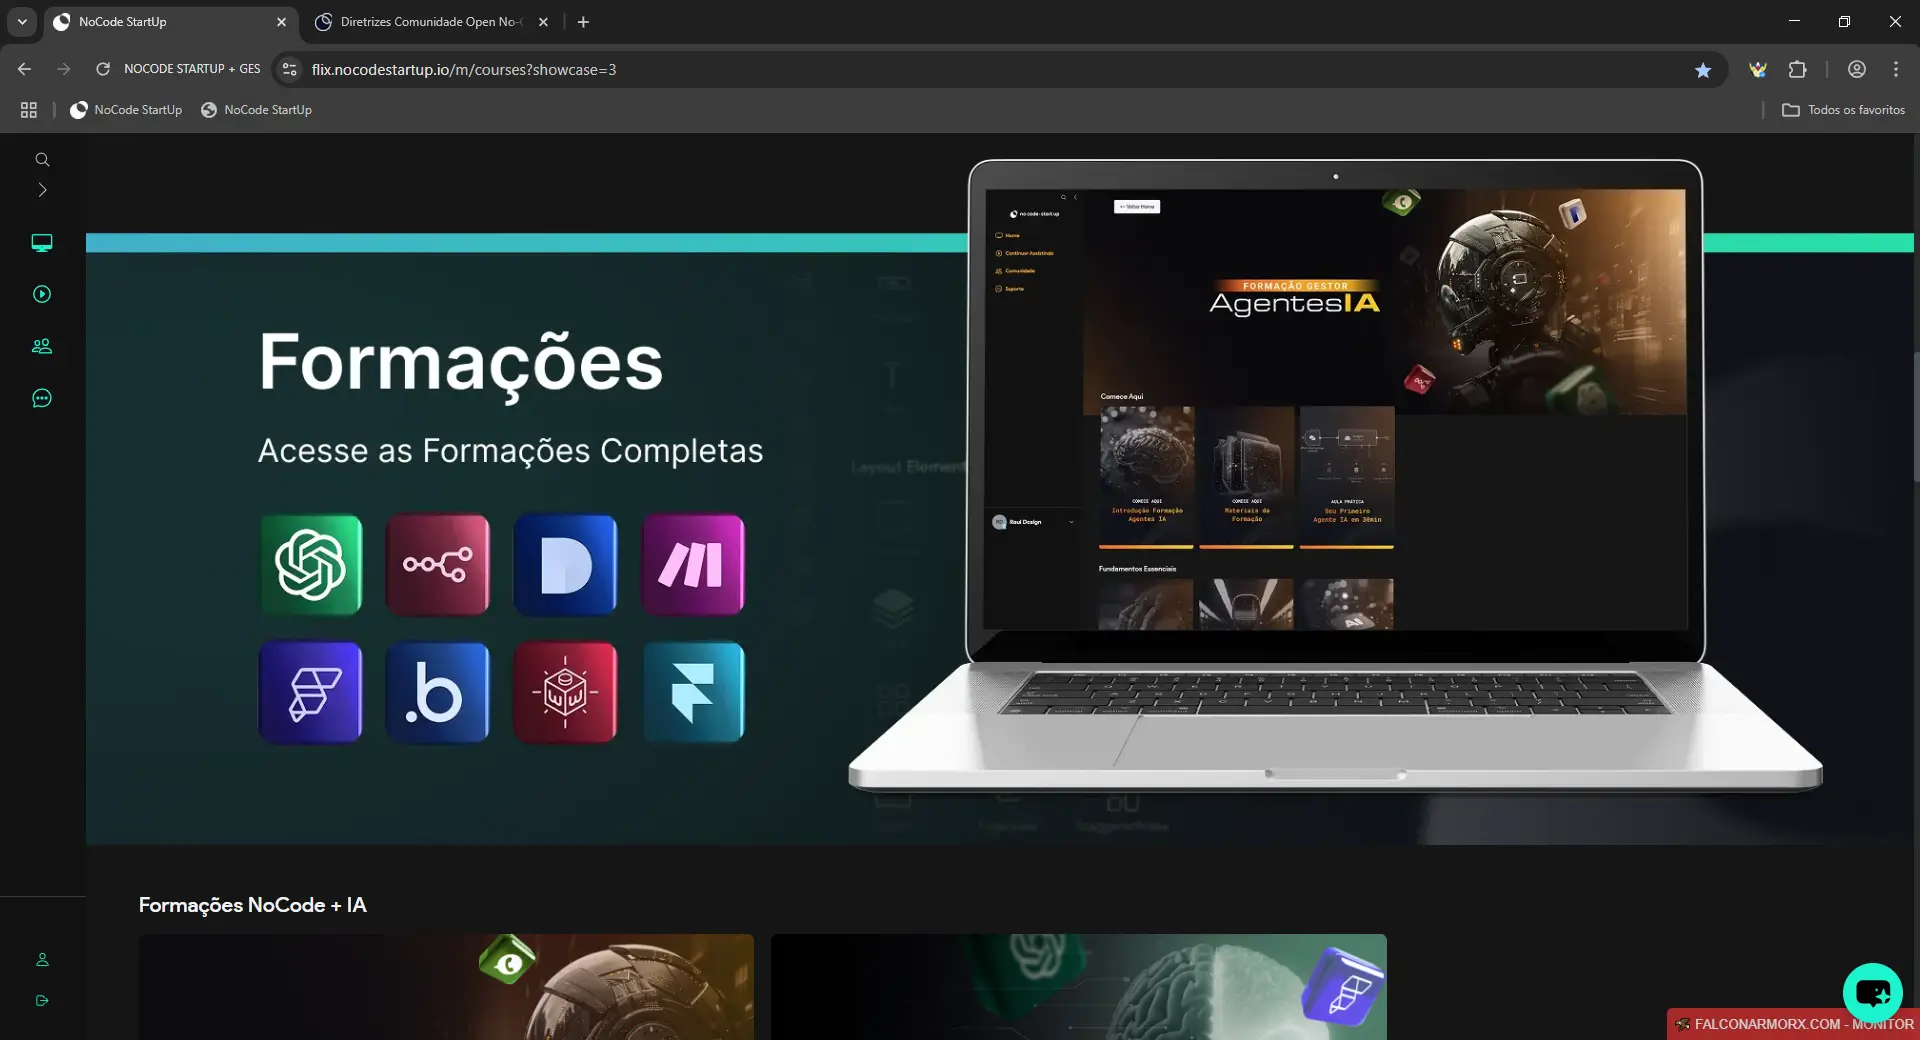Click the FlutterFlow purple logo tile
This screenshot has height=1040, width=1920.
point(311,692)
